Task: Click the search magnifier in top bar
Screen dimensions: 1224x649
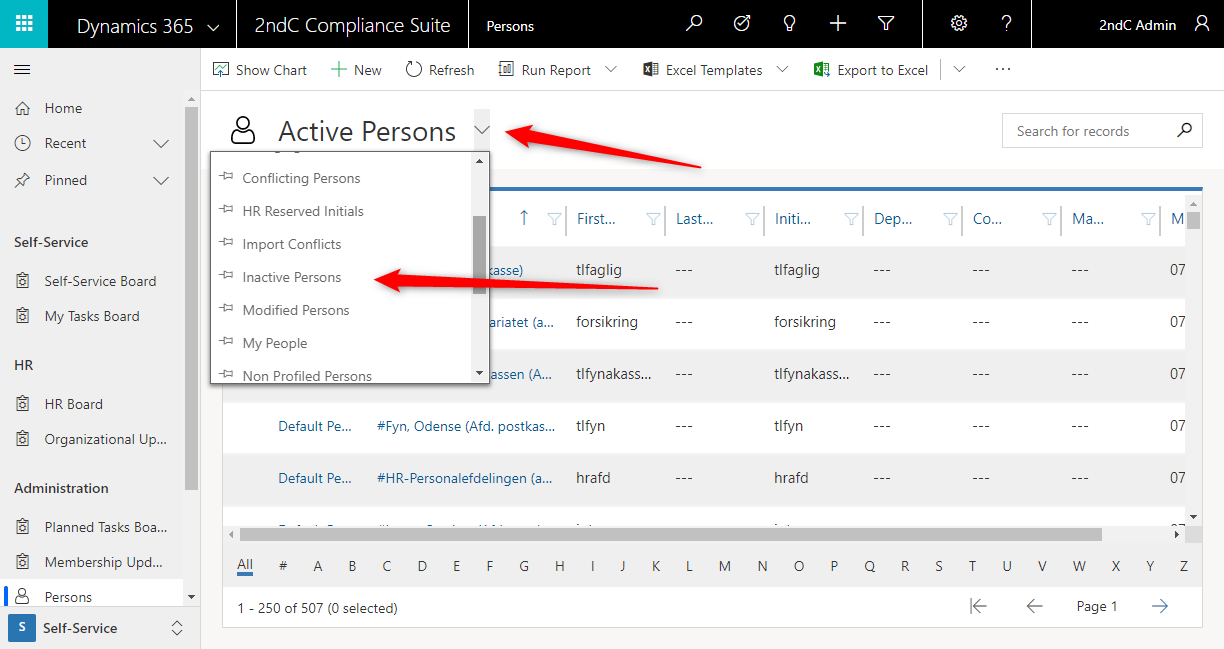Action: click(x=694, y=24)
